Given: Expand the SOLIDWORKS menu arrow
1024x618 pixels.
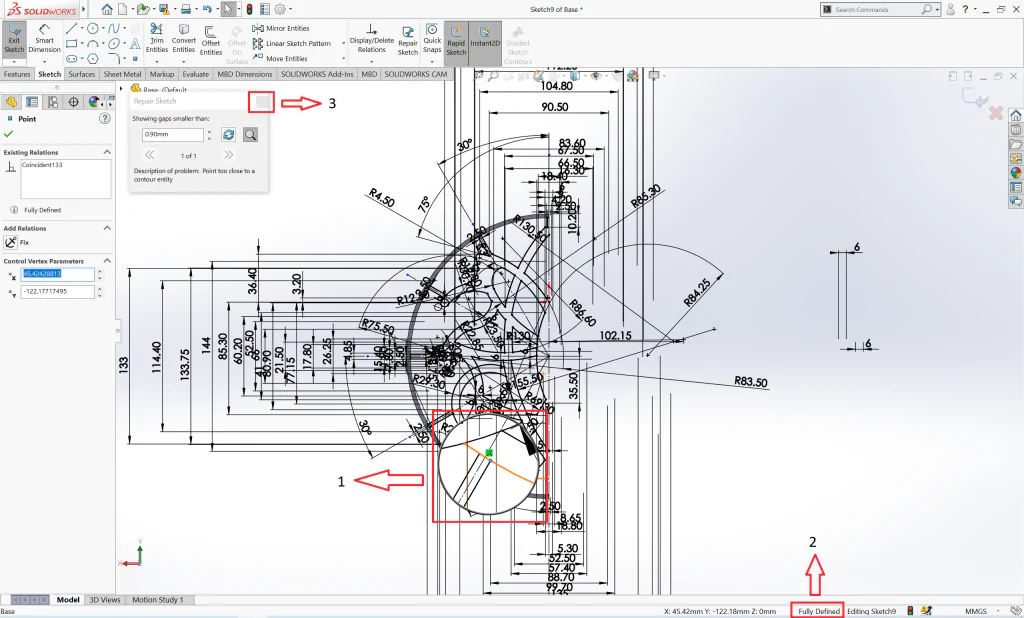Looking at the screenshot, I should tap(84, 9).
